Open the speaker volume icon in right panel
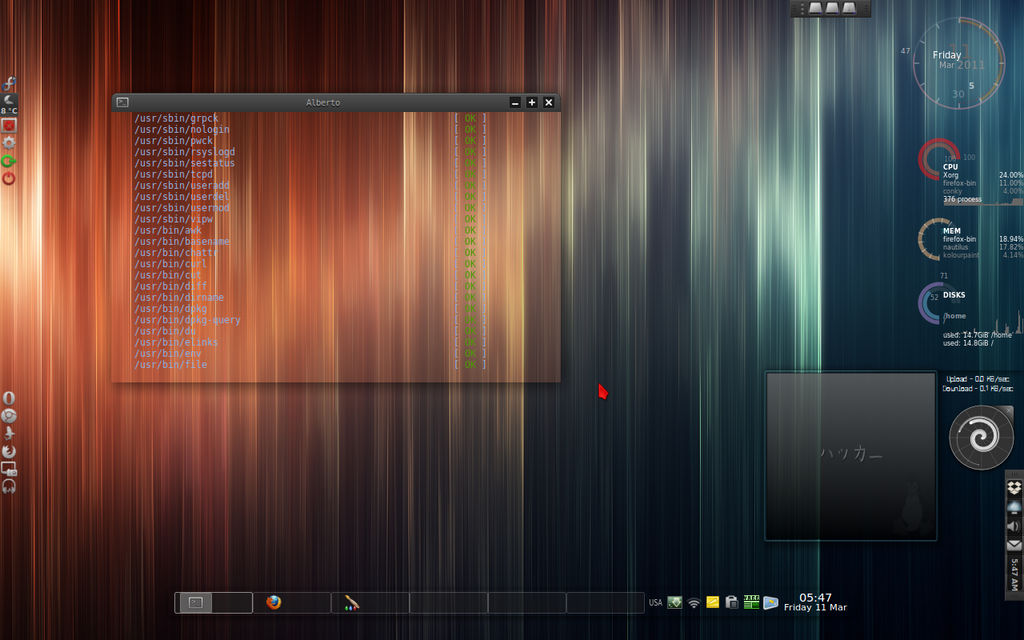The height and width of the screenshot is (640, 1024). (1014, 526)
